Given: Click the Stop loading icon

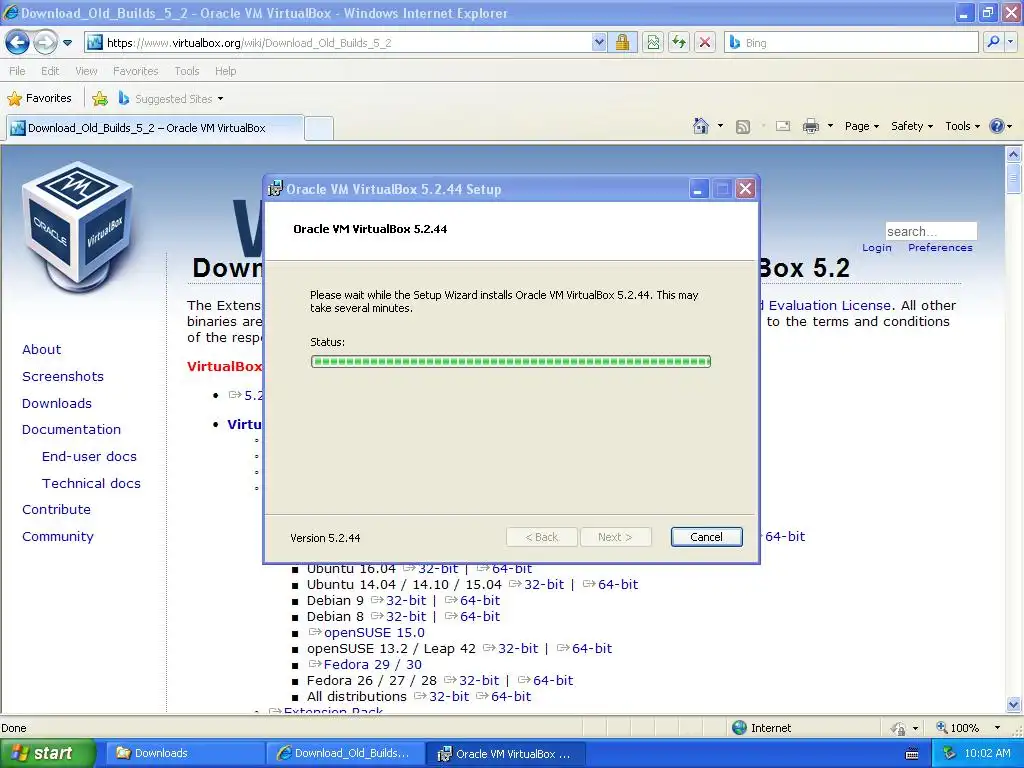Looking at the screenshot, I should tap(705, 43).
